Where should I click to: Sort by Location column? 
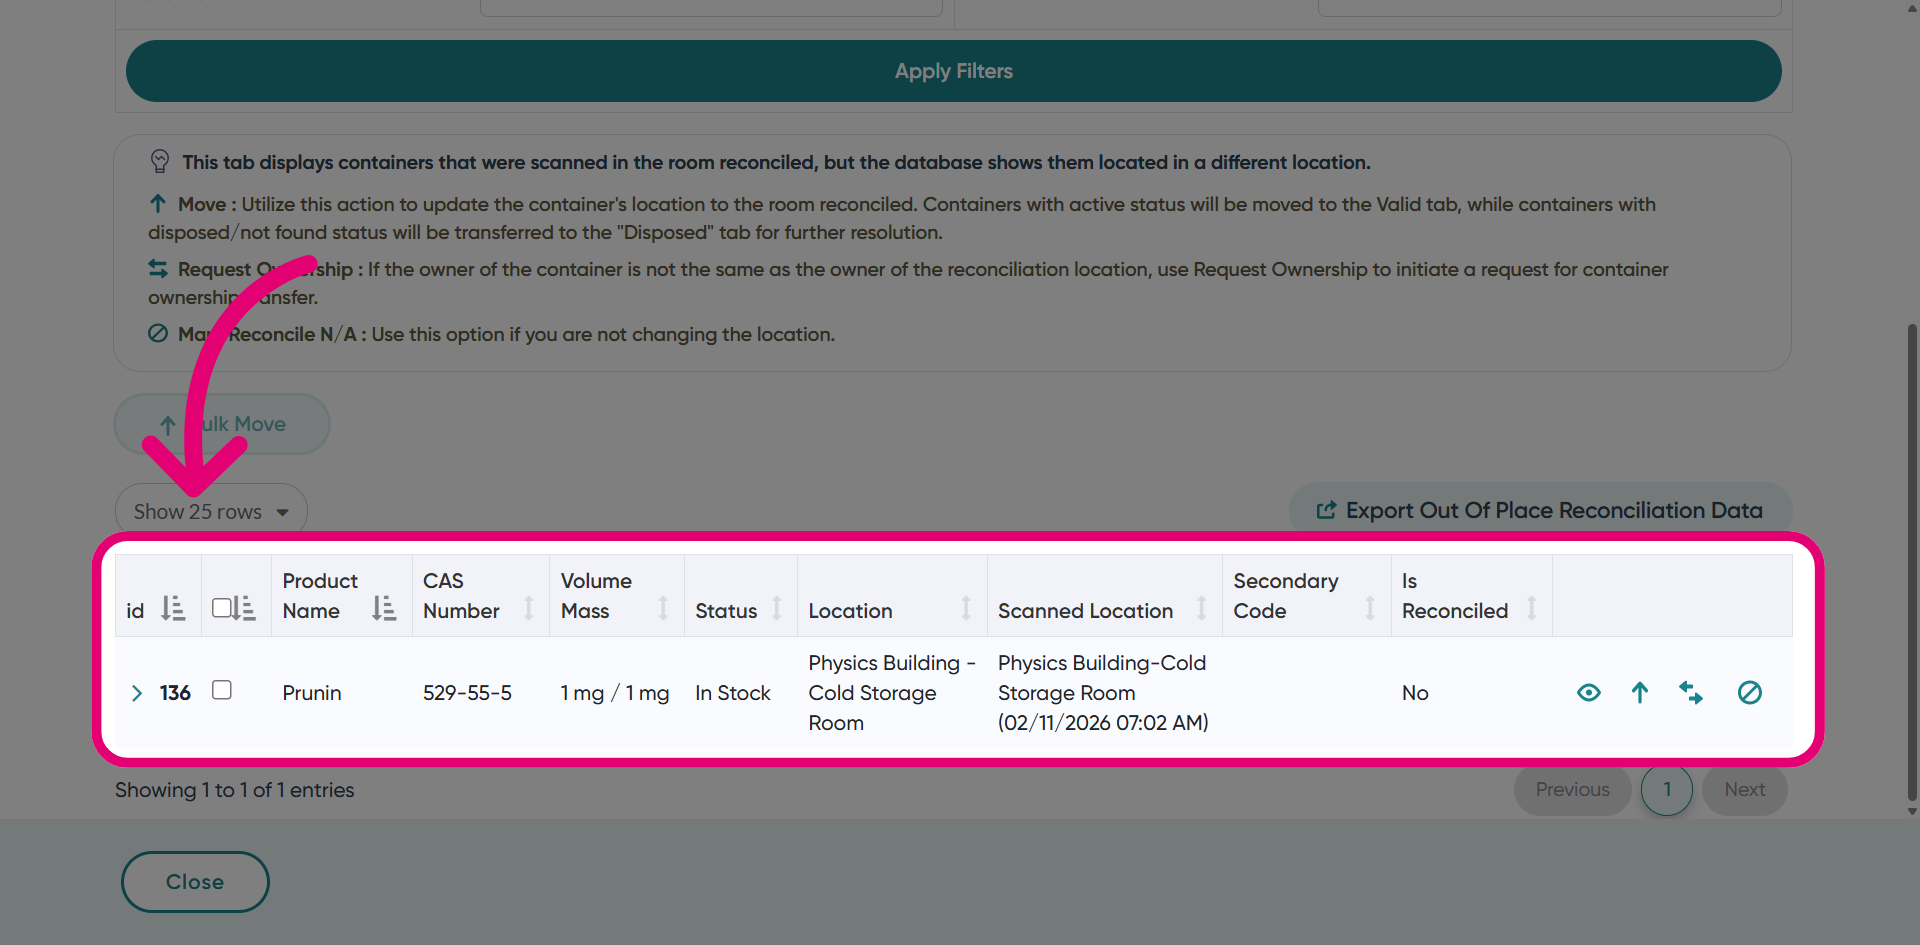pos(966,608)
